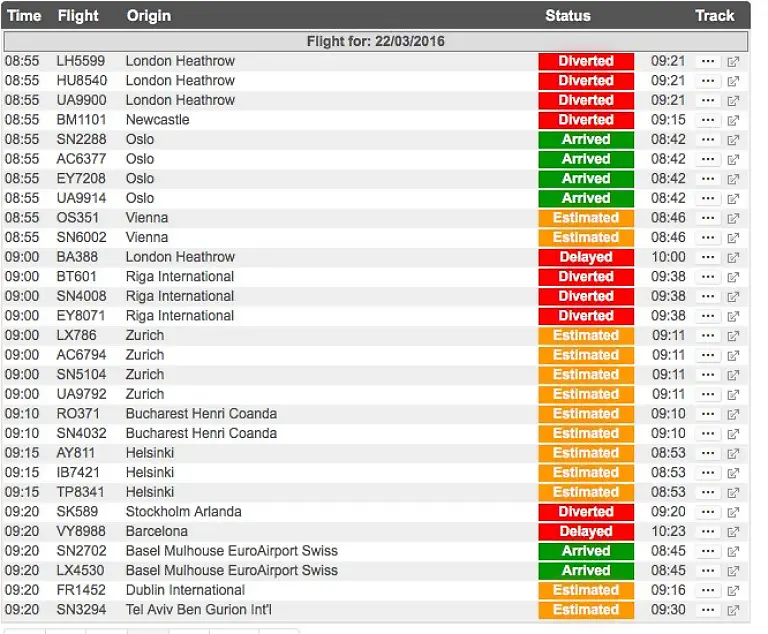
Task: Click external link icon for BA388 row
Action: (733, 257)
